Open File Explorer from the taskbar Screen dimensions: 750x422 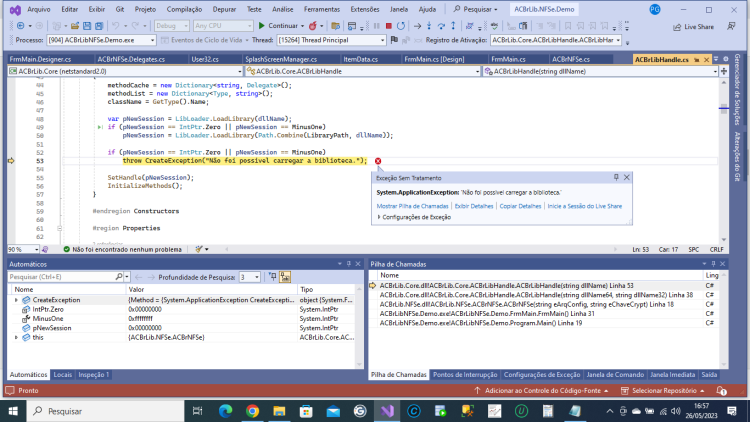click(x=279, y=411)
